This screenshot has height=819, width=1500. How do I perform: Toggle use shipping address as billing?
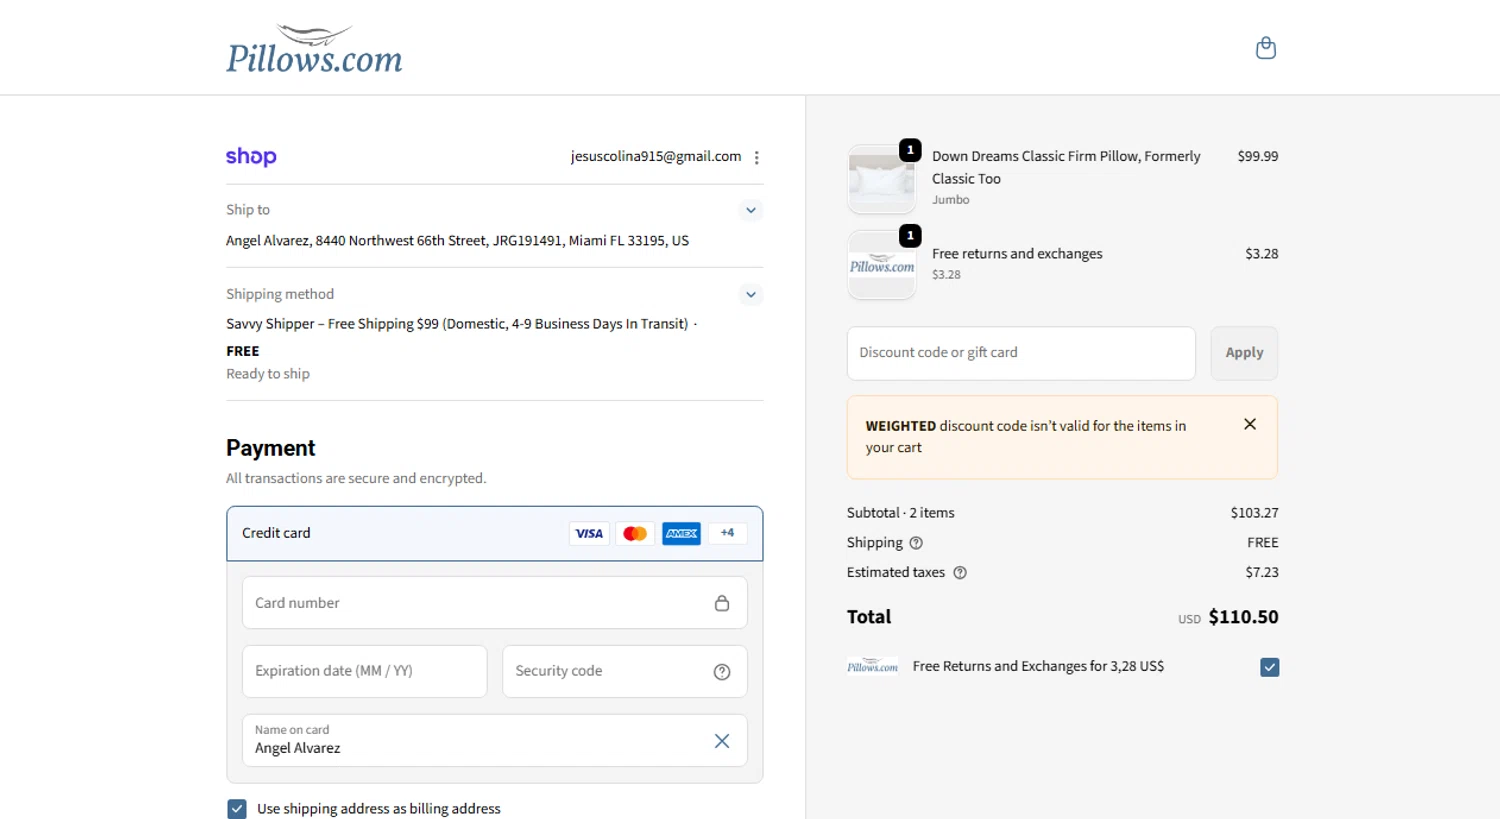(237, 809)
